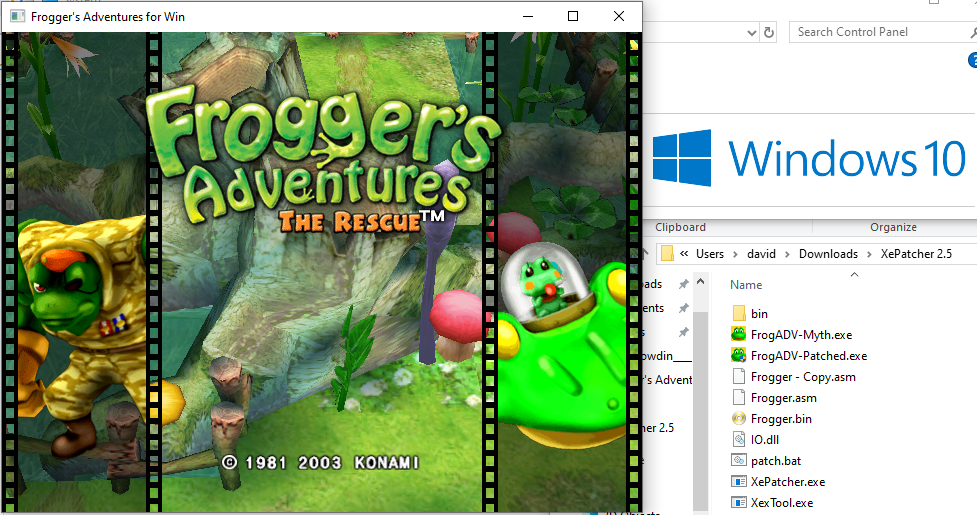This screenshot has width=977, height=515.
Task: Maximize the Frogger's Adventures window
Action: 573,16
